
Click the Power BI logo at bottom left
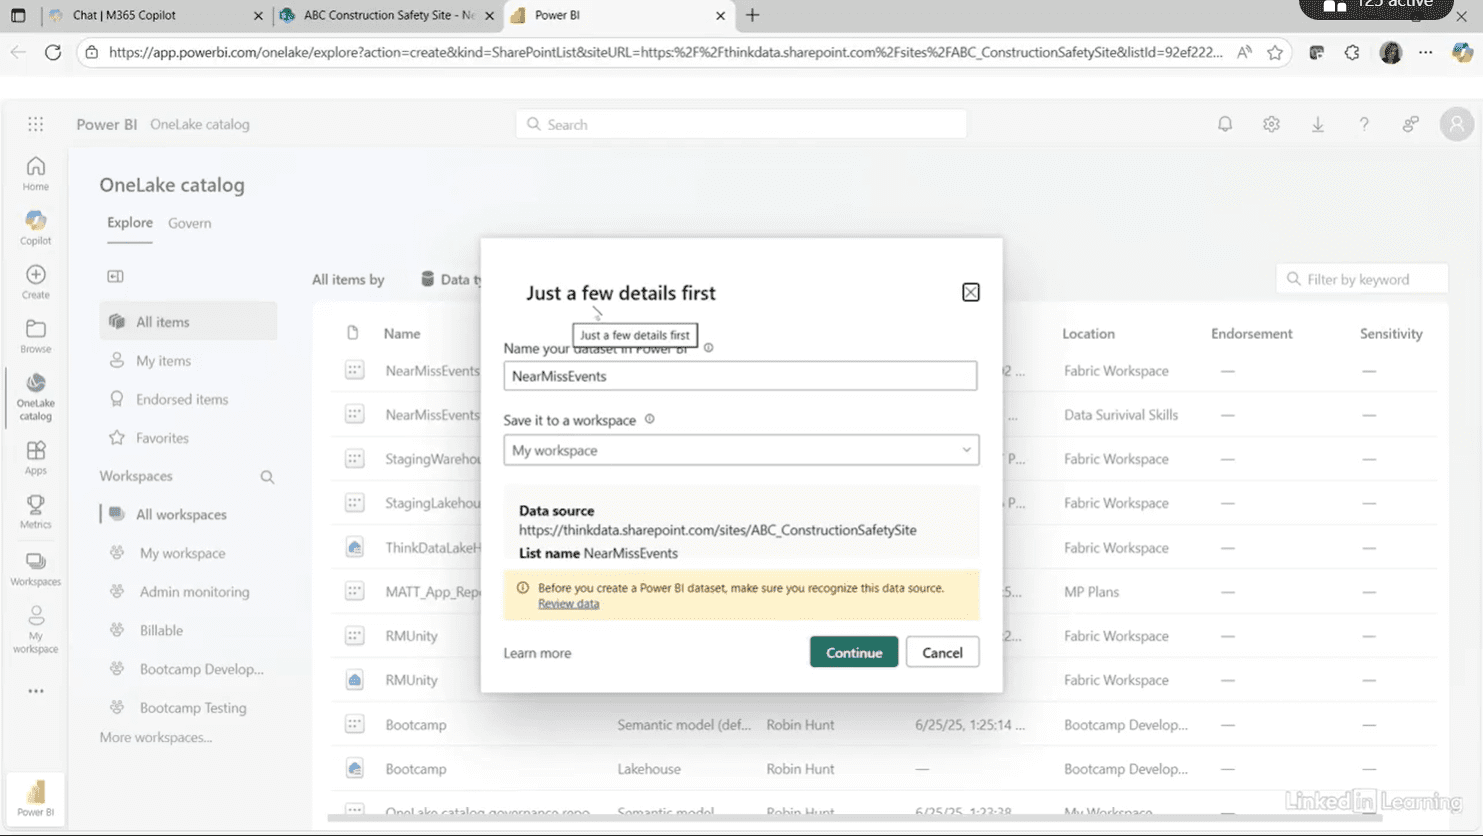[37, 798]
